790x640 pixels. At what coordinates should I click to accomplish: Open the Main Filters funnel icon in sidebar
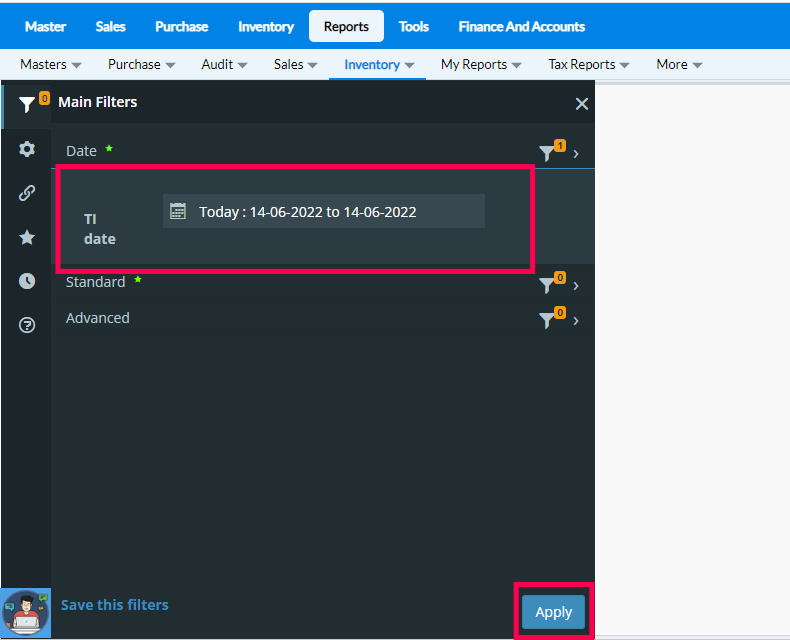27,104
